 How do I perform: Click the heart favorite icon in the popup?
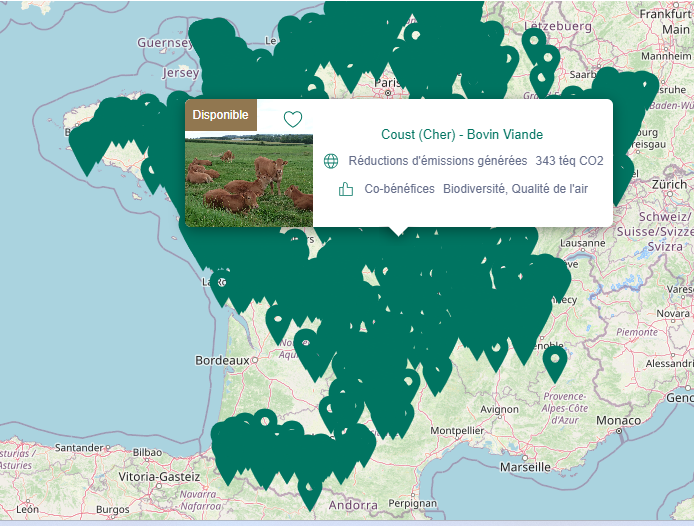click(x=293, y=119)
